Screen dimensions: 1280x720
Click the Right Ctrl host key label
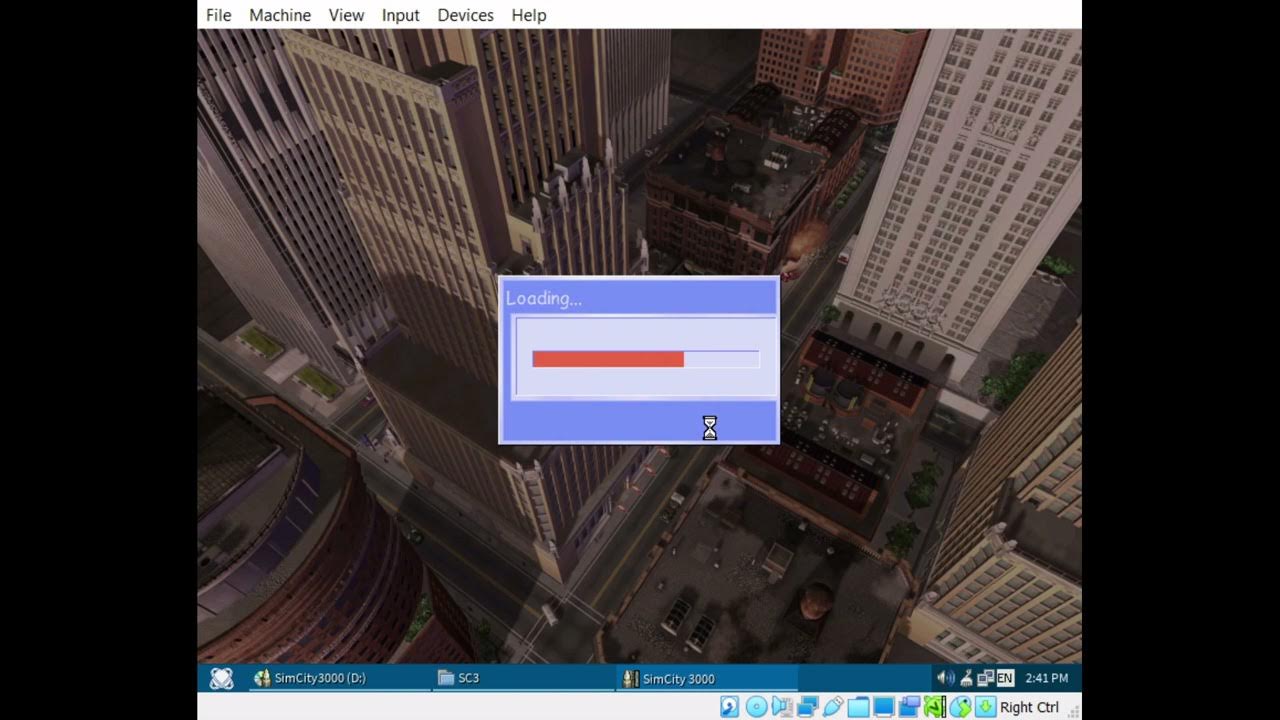click(x=1029, y=707)
